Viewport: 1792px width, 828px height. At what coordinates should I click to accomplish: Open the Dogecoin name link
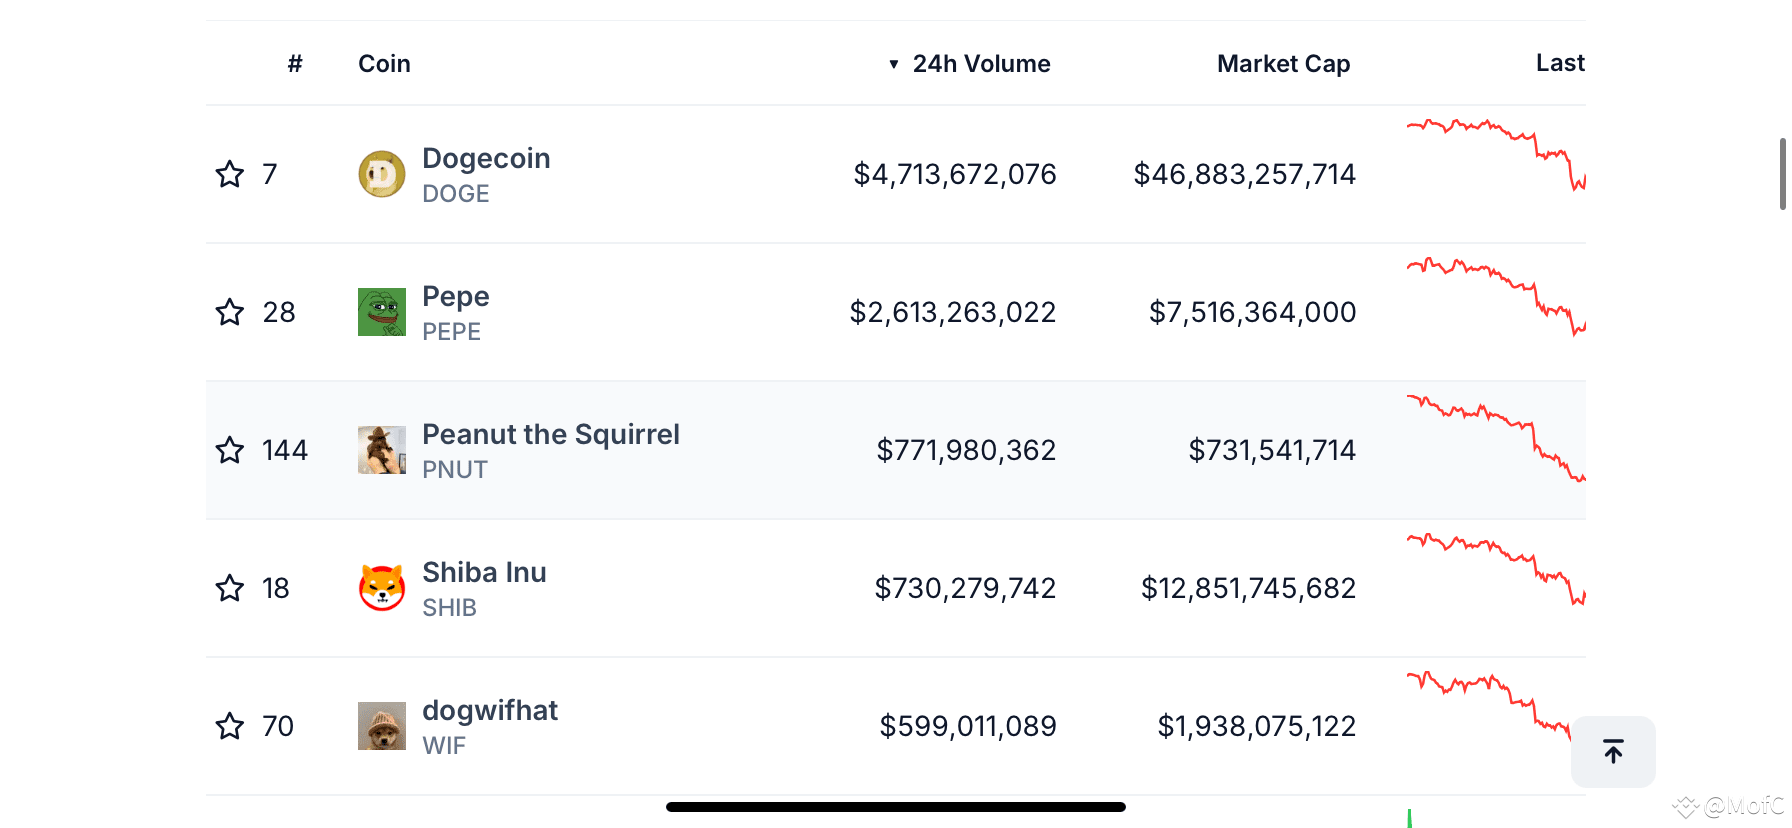tap(486, 158)
